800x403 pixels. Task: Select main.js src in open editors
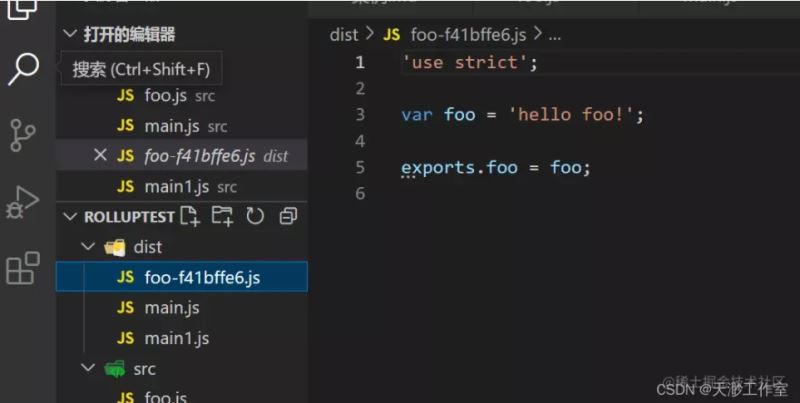click(182, 125)
